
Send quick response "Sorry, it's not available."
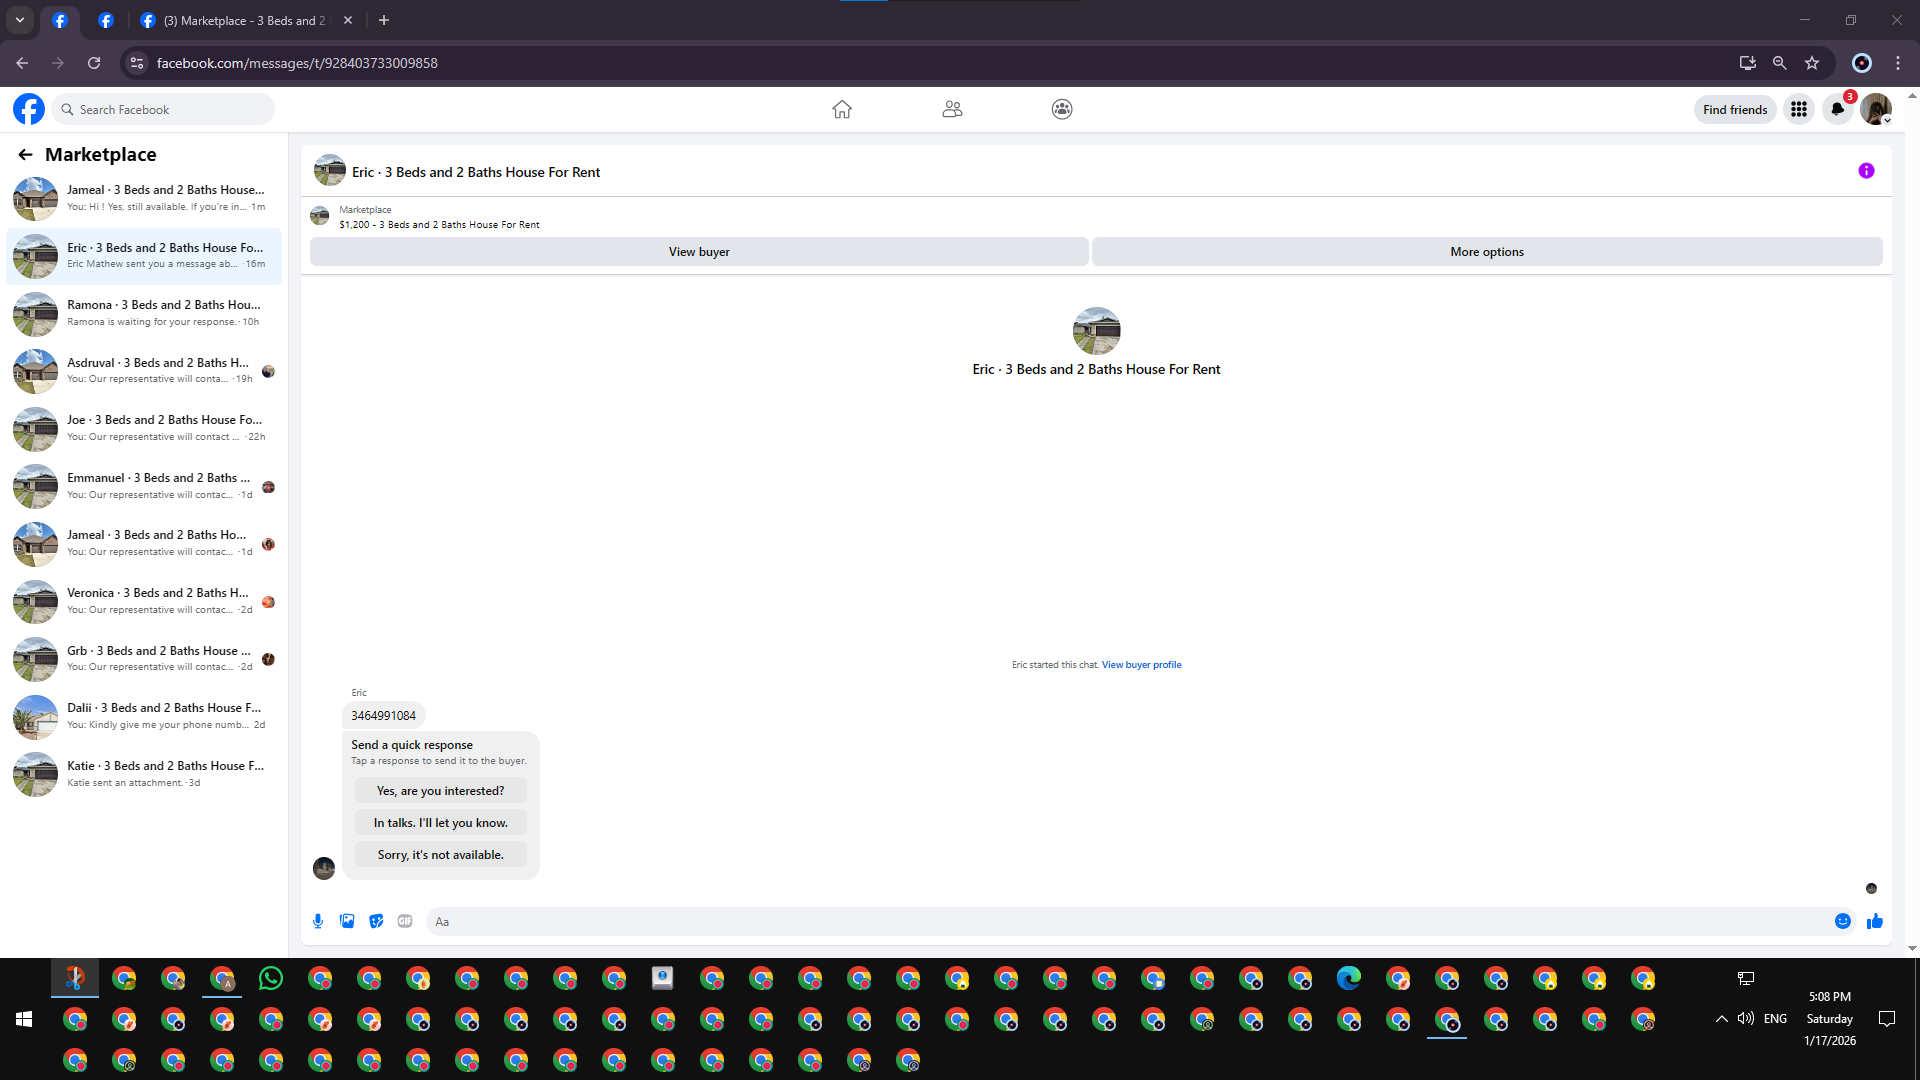coord(440,855)
